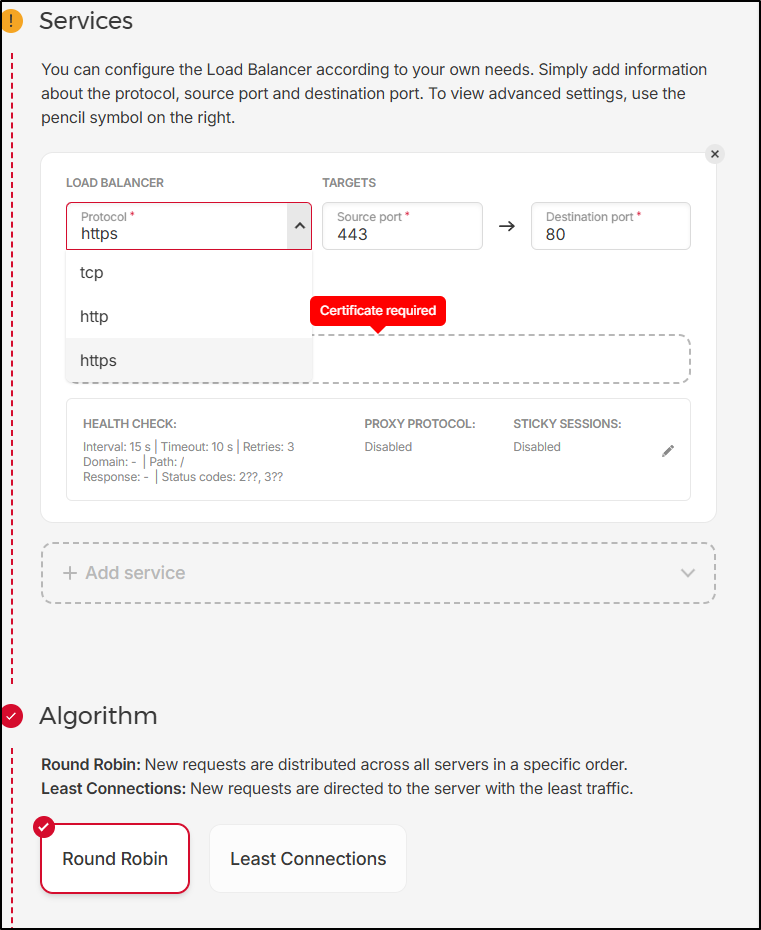
Task: Close the service card with the X button
Action: [714, 154]
